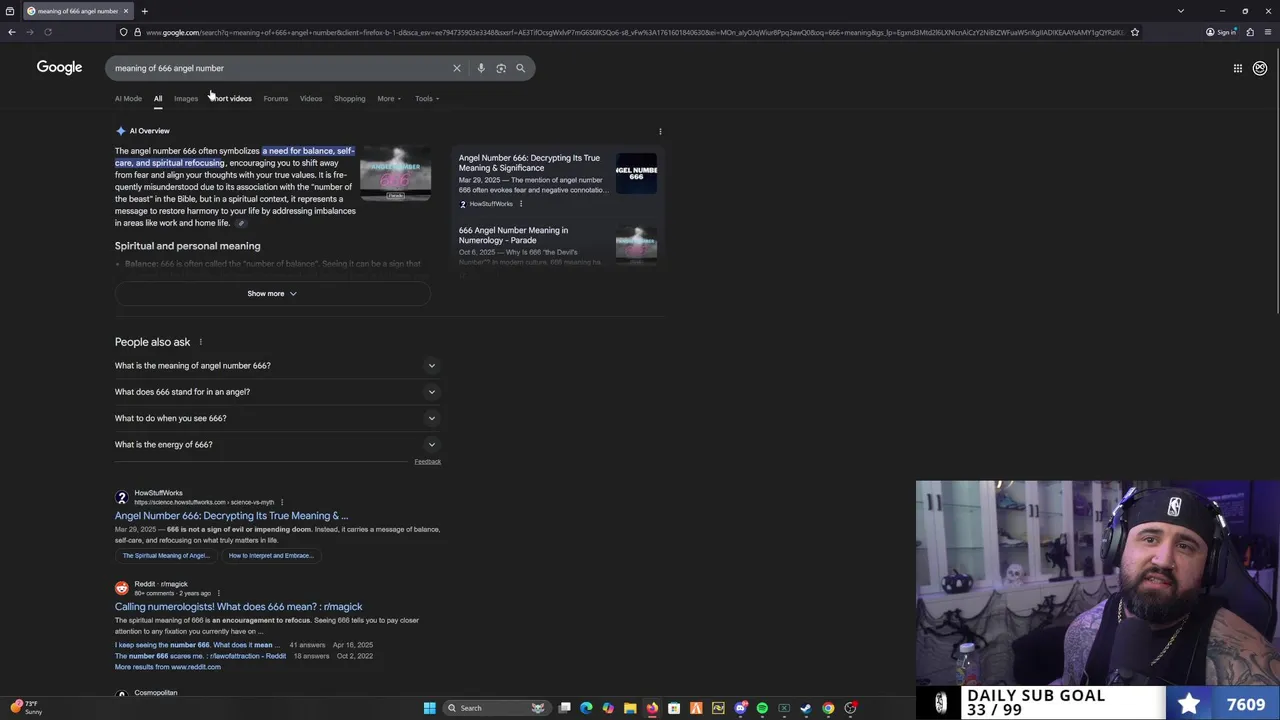The height and width of the screenshot is (720, 1280).
Task: Open 'More results from www.reddit.com'
Action: tap(168, 667)
